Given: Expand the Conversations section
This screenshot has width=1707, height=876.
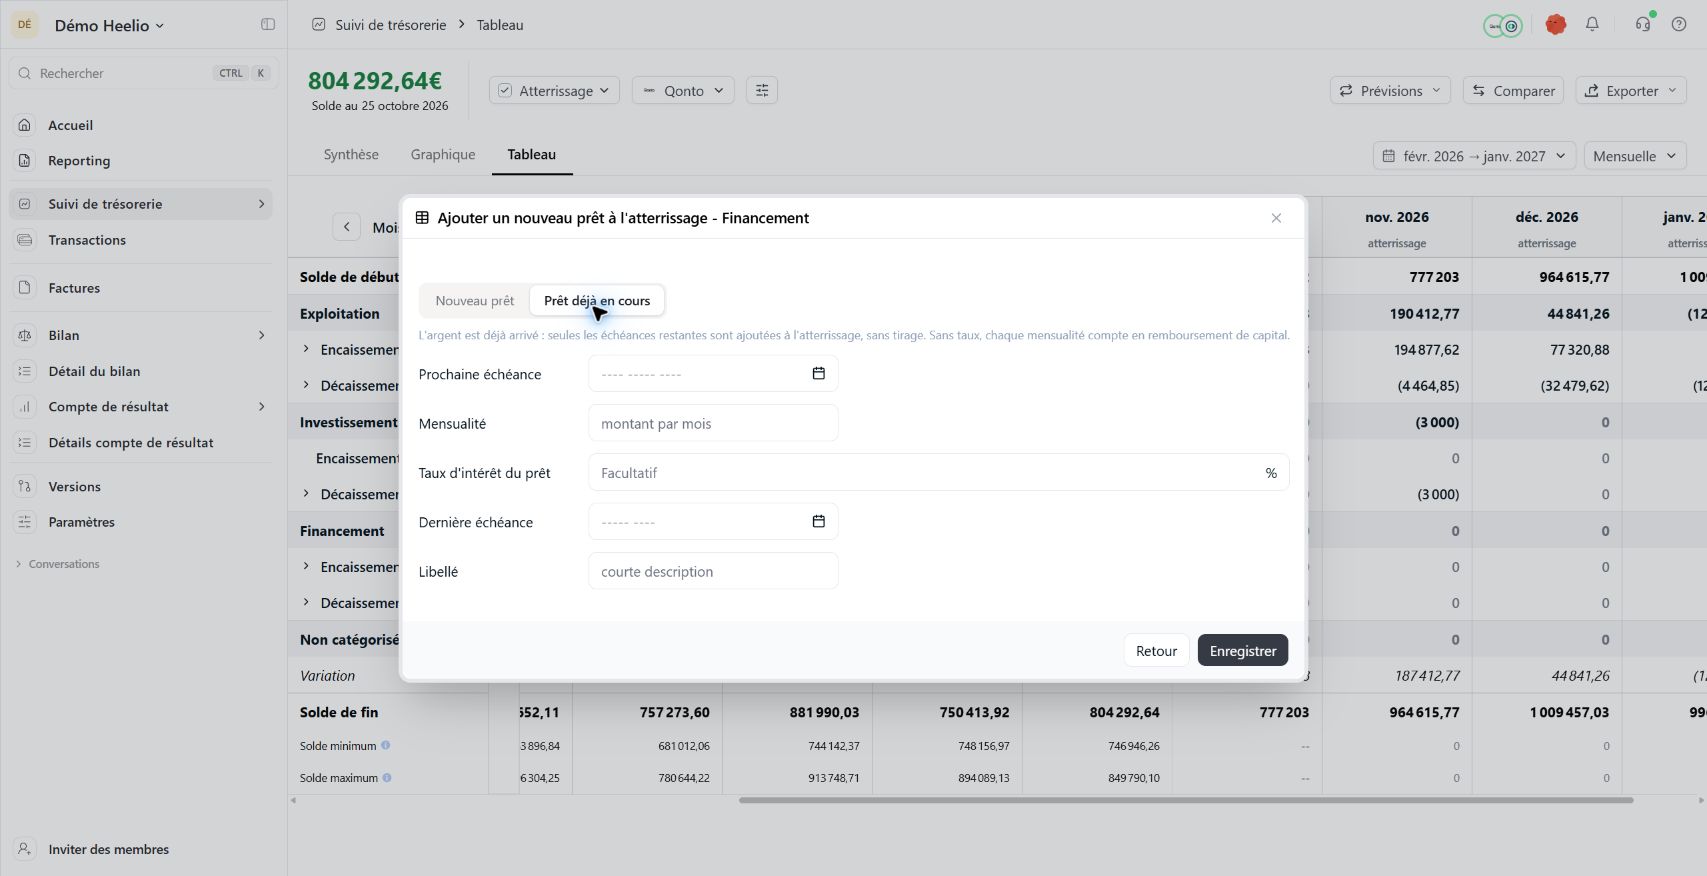Looking at the screenshot, I should click(58, 564).
